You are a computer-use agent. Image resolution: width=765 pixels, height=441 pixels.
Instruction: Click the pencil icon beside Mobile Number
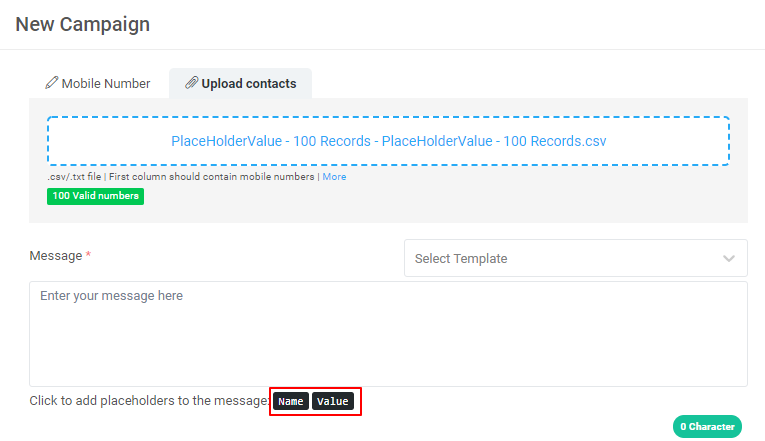point(52,83)
